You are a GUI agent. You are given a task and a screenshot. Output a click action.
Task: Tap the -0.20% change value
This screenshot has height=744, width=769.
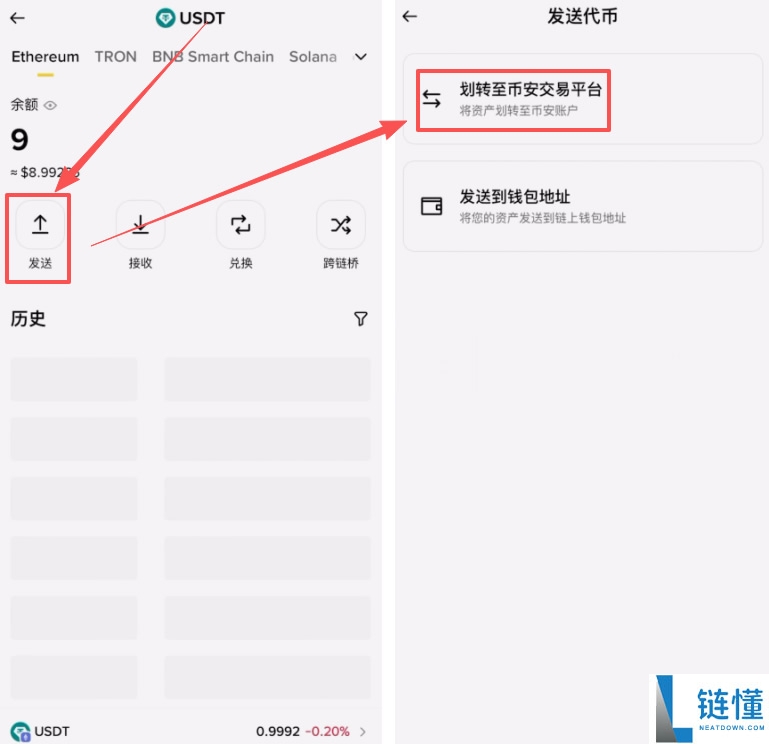(327, 731)
